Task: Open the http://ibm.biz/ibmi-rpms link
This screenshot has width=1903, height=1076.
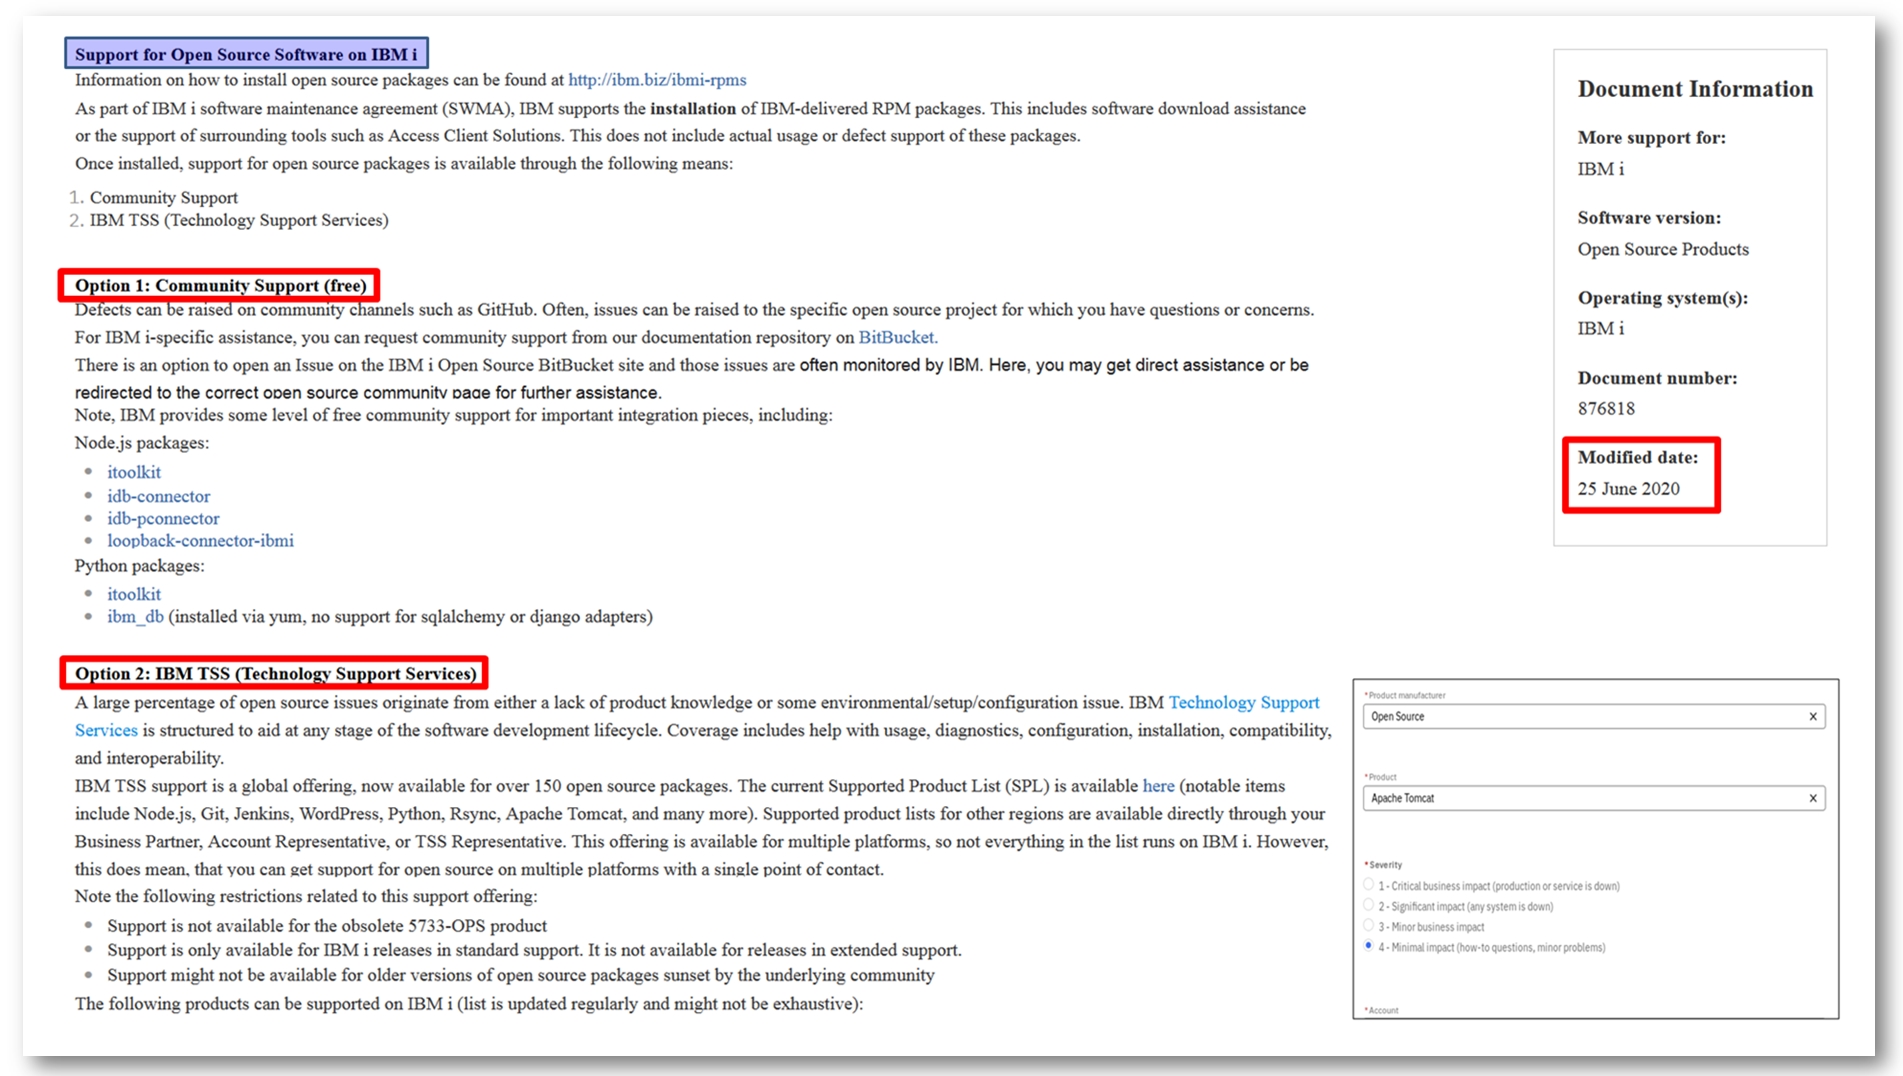Action: click(657, 80)
